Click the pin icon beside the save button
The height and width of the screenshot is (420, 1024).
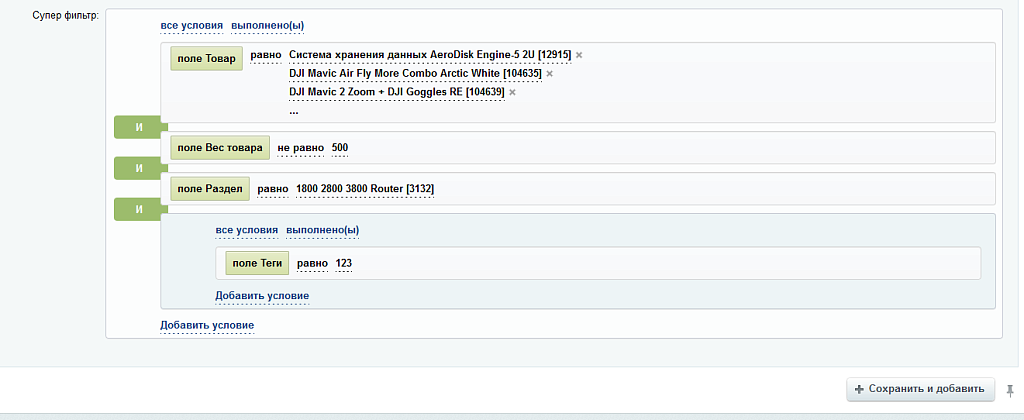(1009, 388)
